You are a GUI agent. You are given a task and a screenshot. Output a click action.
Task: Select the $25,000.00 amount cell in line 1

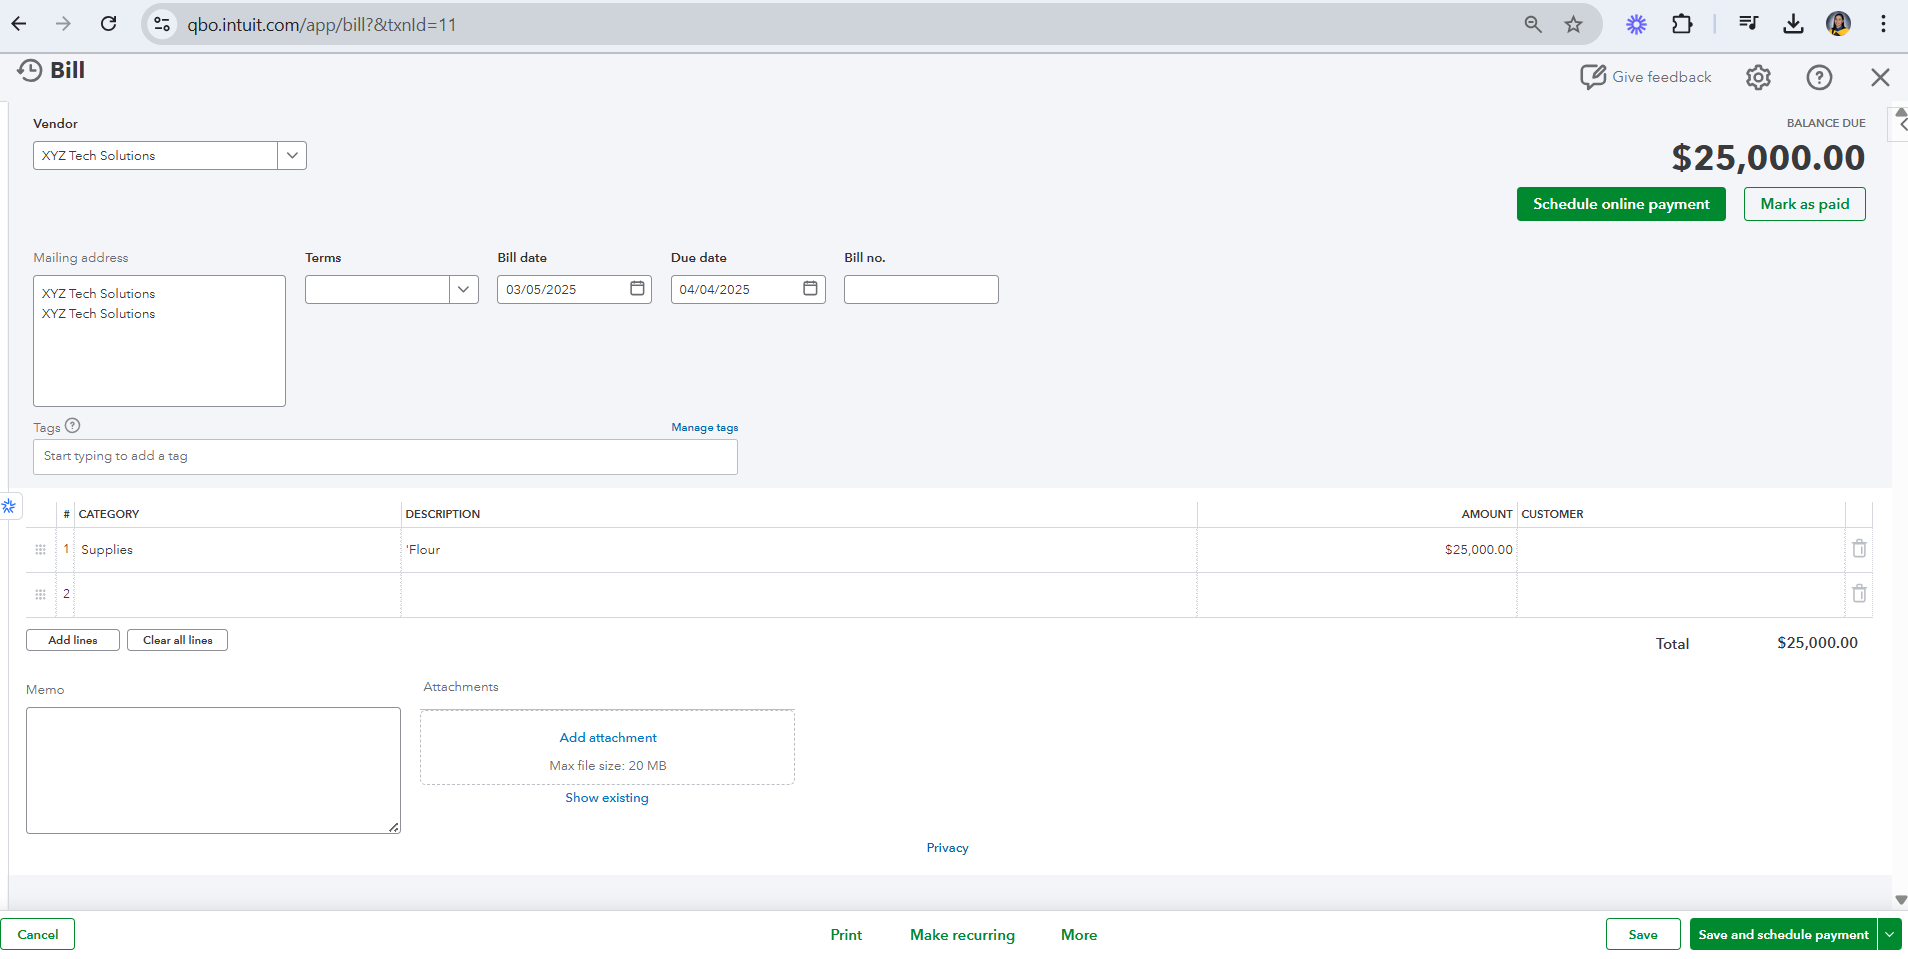pyautogui.click(x=1357, y=550)
